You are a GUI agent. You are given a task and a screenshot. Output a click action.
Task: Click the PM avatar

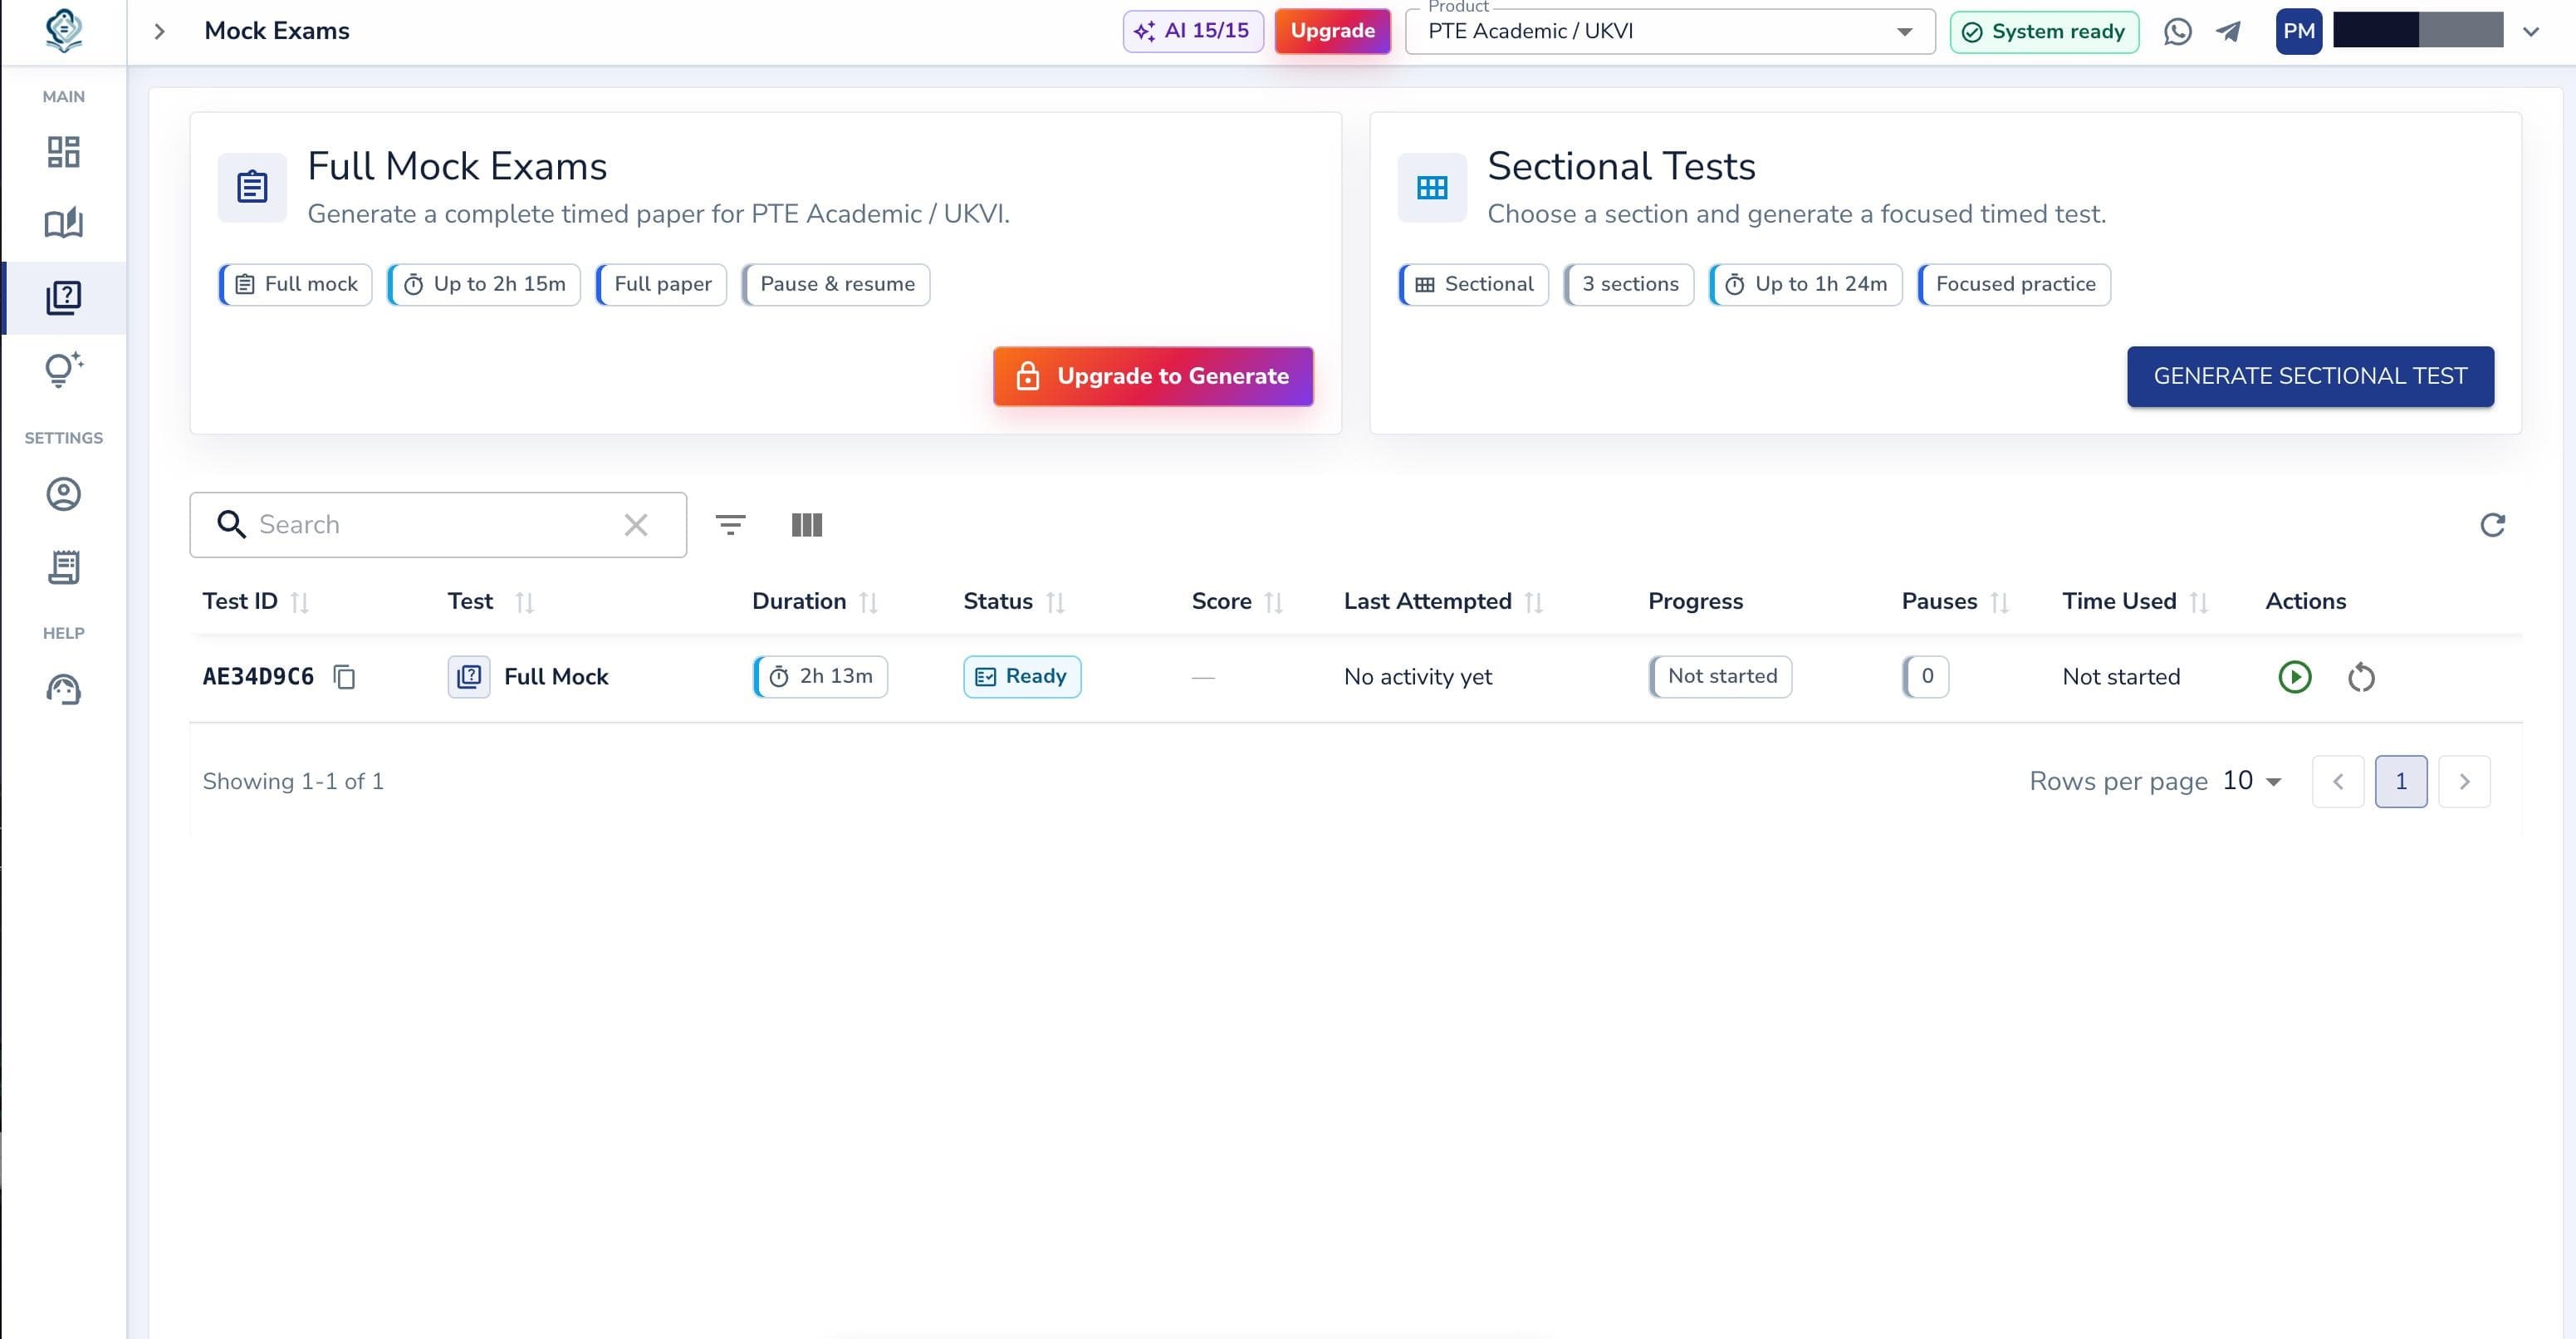point(2298,31)
